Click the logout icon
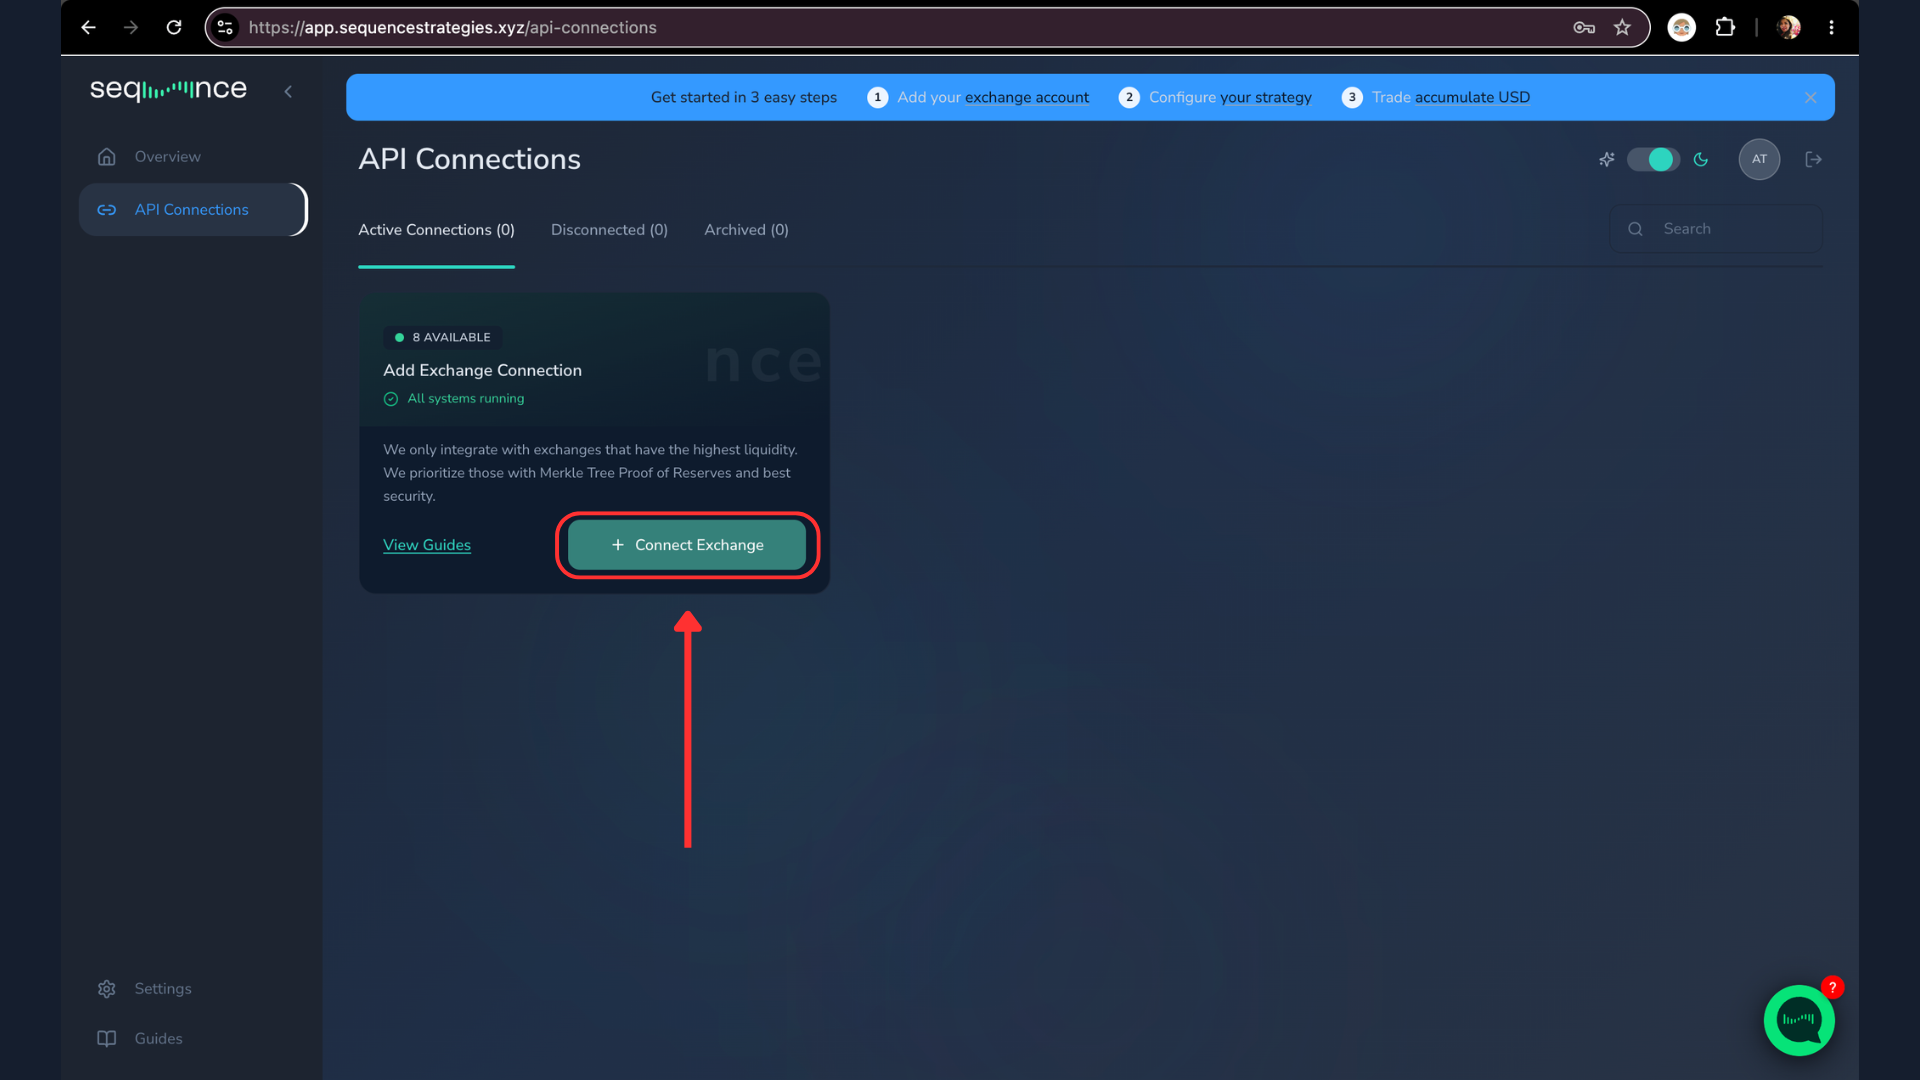1920x1080 pixels. coord(1813,159)
